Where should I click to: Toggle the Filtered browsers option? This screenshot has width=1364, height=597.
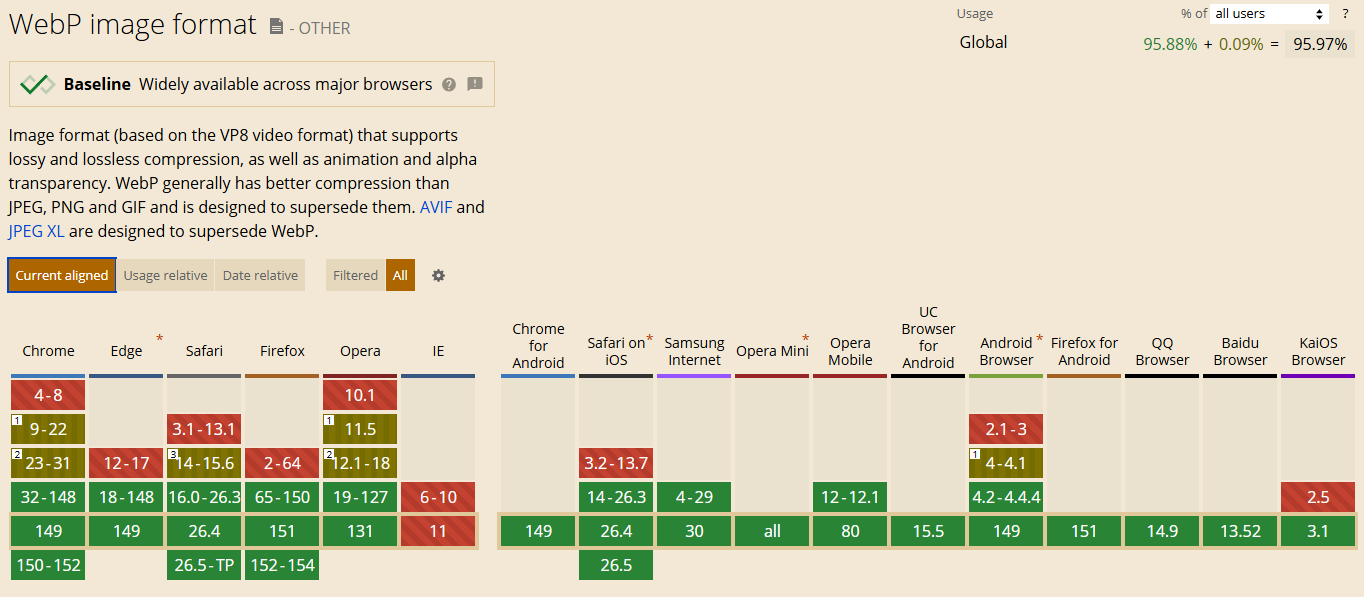coord(356,275)
